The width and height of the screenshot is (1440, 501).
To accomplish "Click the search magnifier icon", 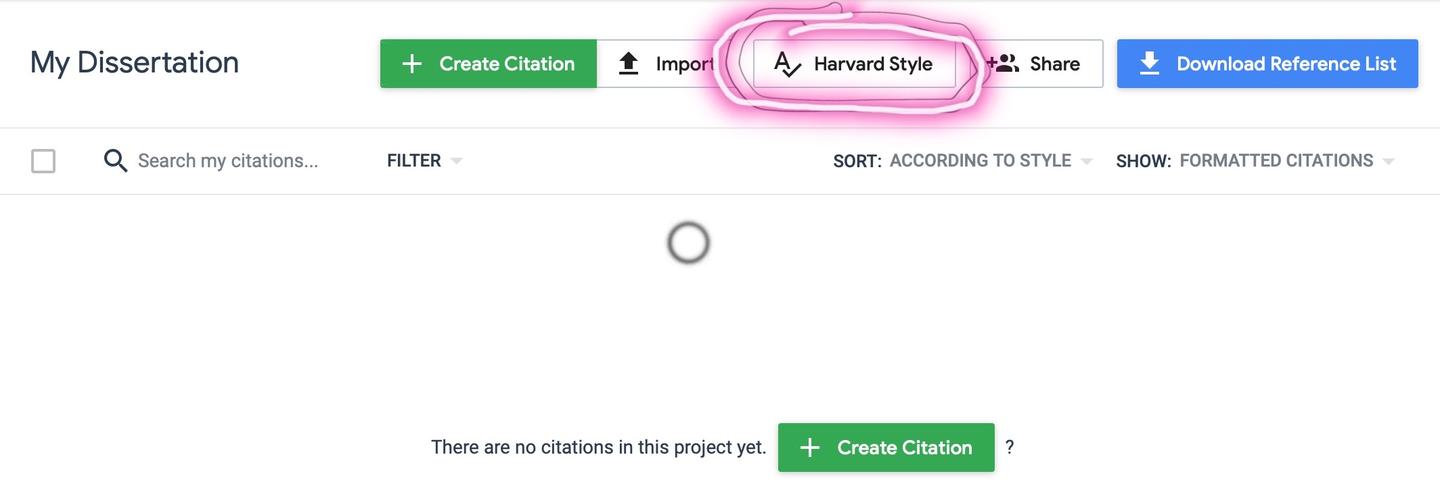I will click(x=116, y=161).
